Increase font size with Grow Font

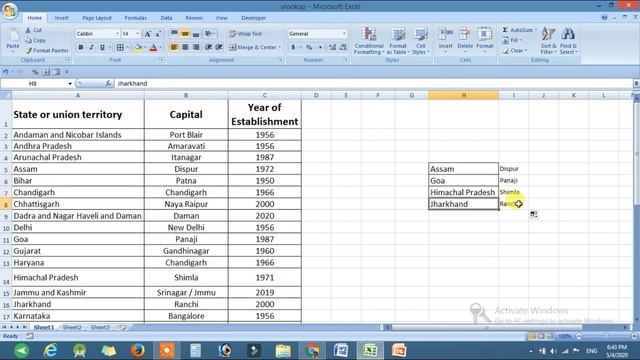(148, 34)
